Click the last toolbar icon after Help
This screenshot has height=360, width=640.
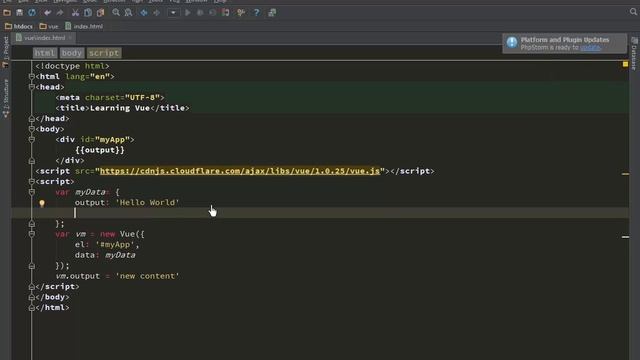(272, 13)
